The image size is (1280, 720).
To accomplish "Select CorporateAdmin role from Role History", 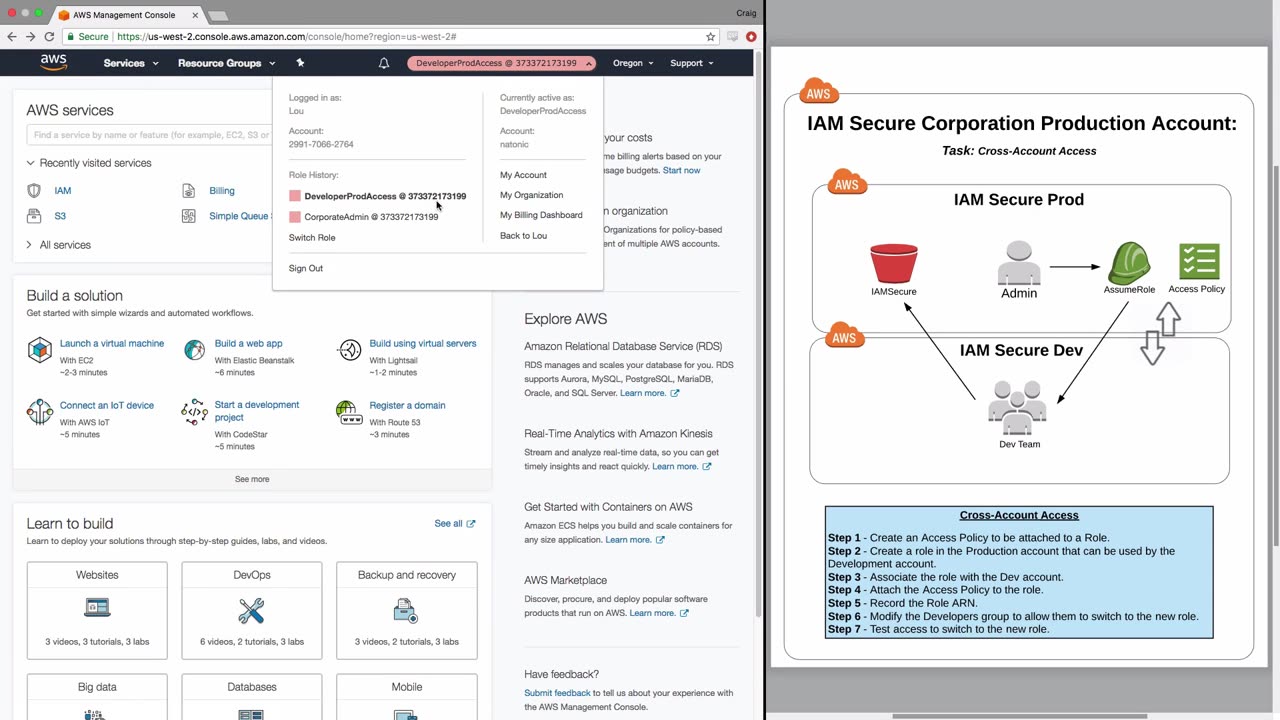I will pos(371,217).
